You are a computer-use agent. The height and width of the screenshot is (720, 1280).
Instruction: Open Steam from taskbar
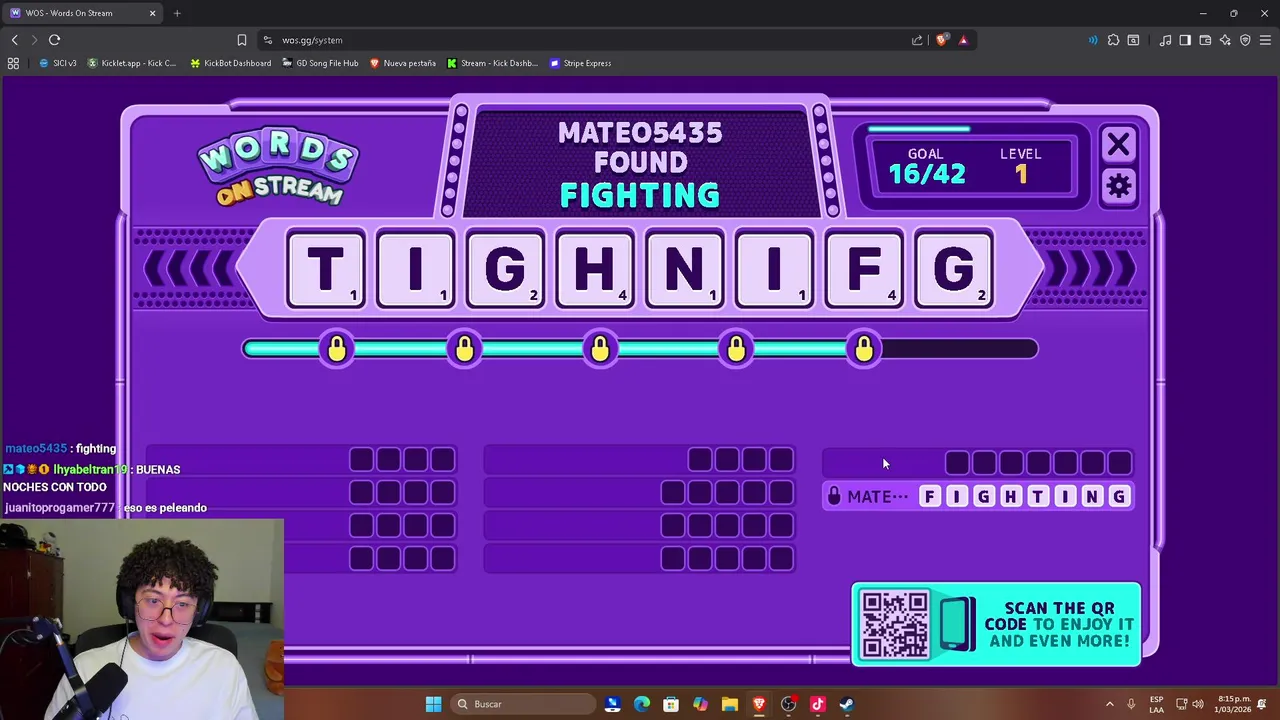click(846, 704)
